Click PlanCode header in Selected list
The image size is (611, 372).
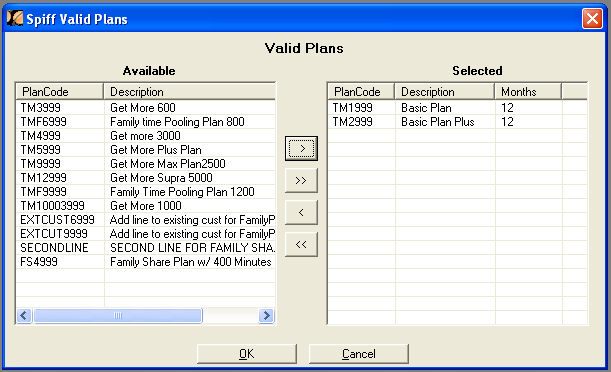click(361, 92)
